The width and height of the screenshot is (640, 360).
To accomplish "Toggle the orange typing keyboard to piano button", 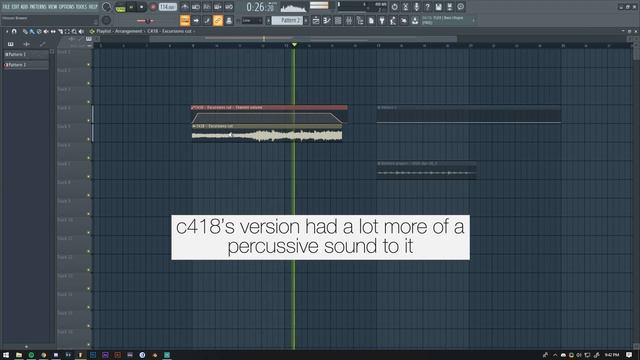I will [185, 20].
